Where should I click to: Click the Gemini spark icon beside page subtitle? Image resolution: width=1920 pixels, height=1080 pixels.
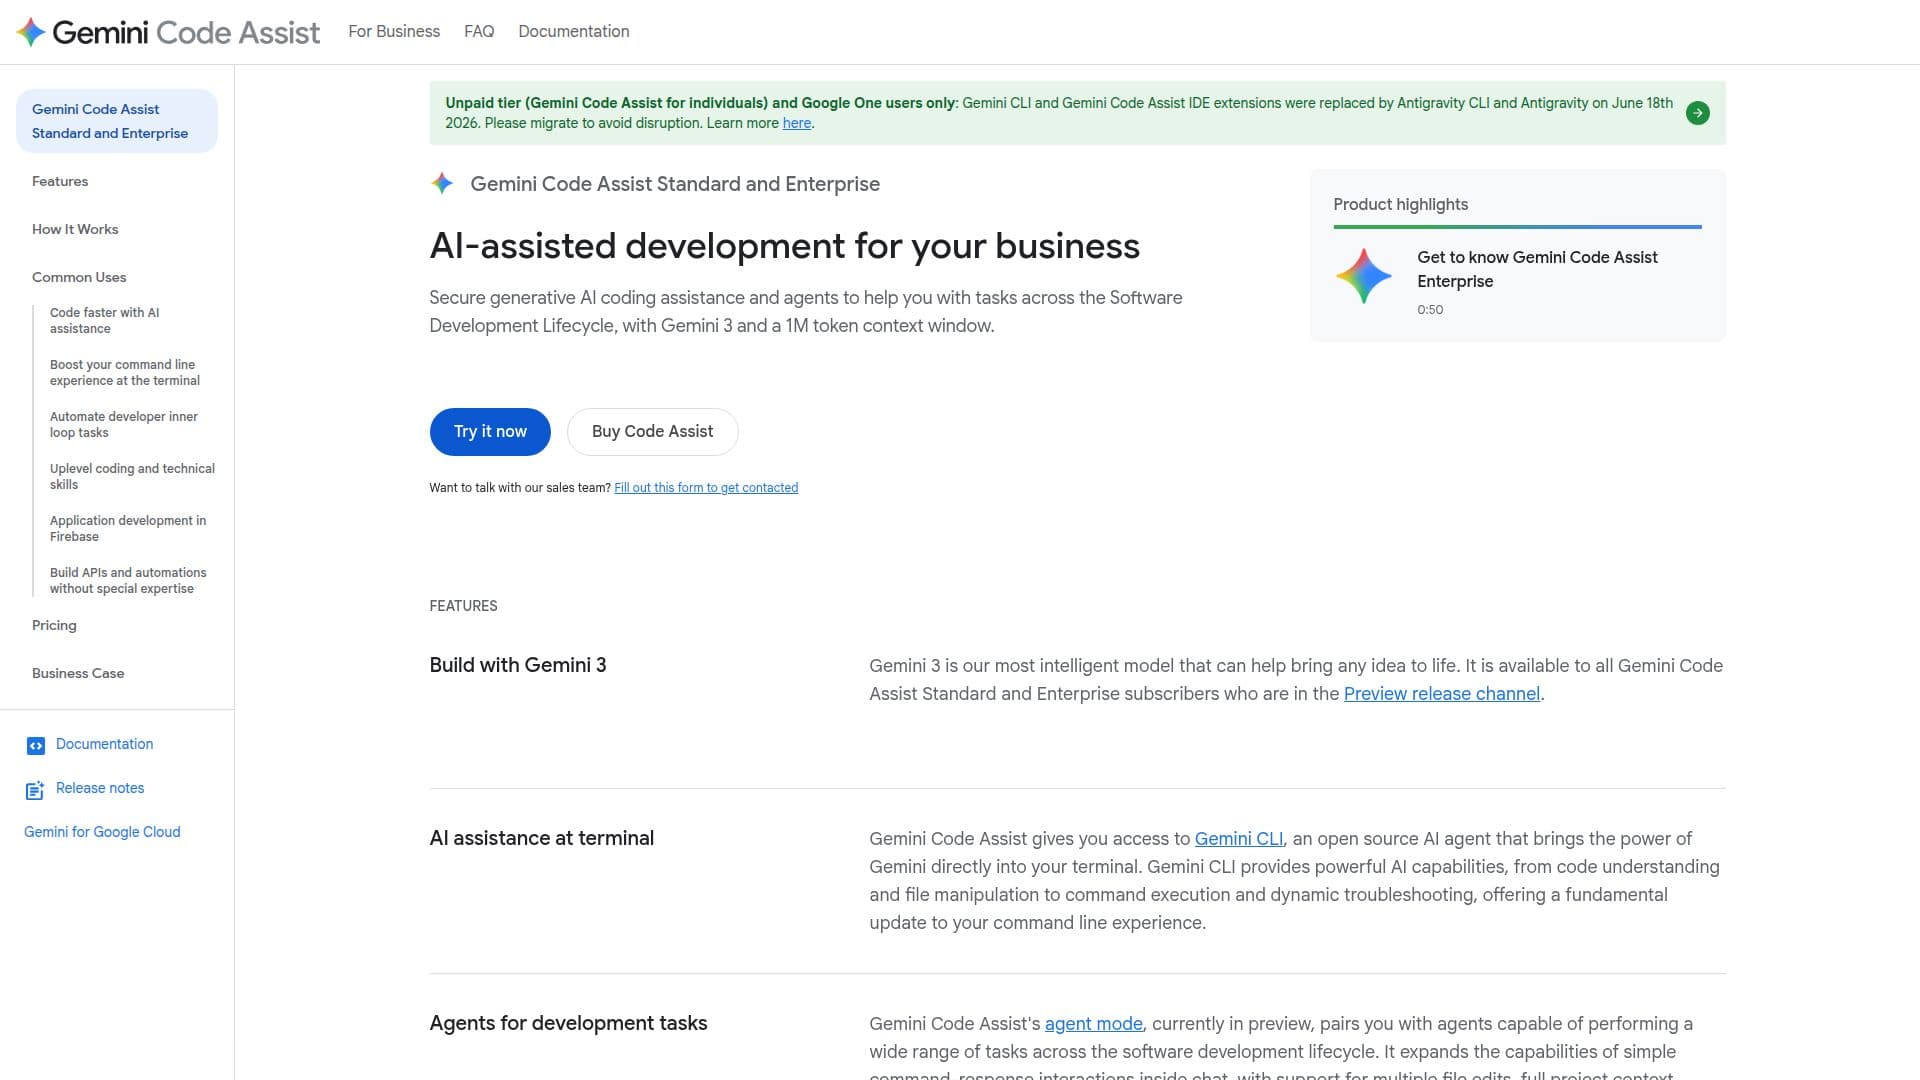(x=442, y=183)
